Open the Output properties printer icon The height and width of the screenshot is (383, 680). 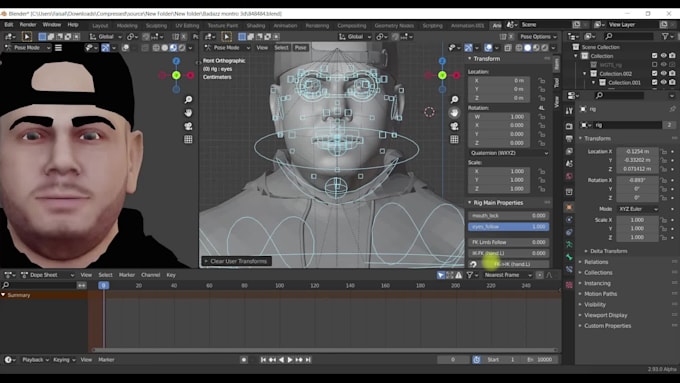[x=569, y=138]
